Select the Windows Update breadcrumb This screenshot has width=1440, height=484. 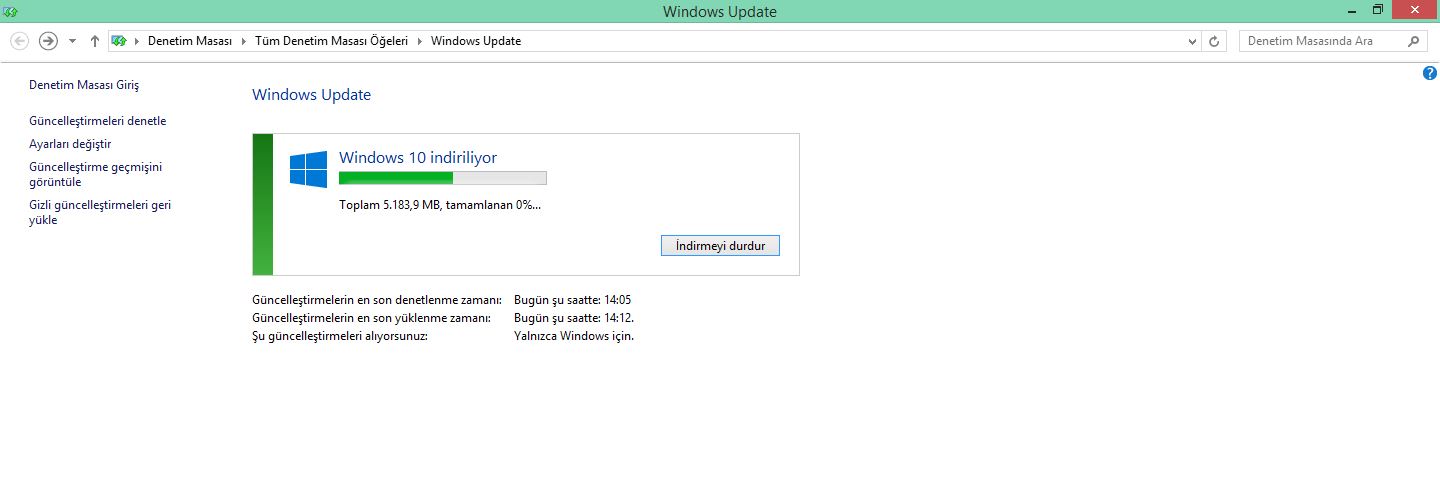point(476,41)
